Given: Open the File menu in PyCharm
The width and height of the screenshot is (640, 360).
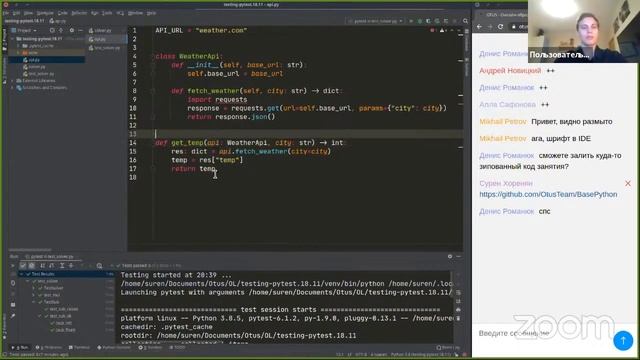Looking at the screenshot, I should click(6, 13).
